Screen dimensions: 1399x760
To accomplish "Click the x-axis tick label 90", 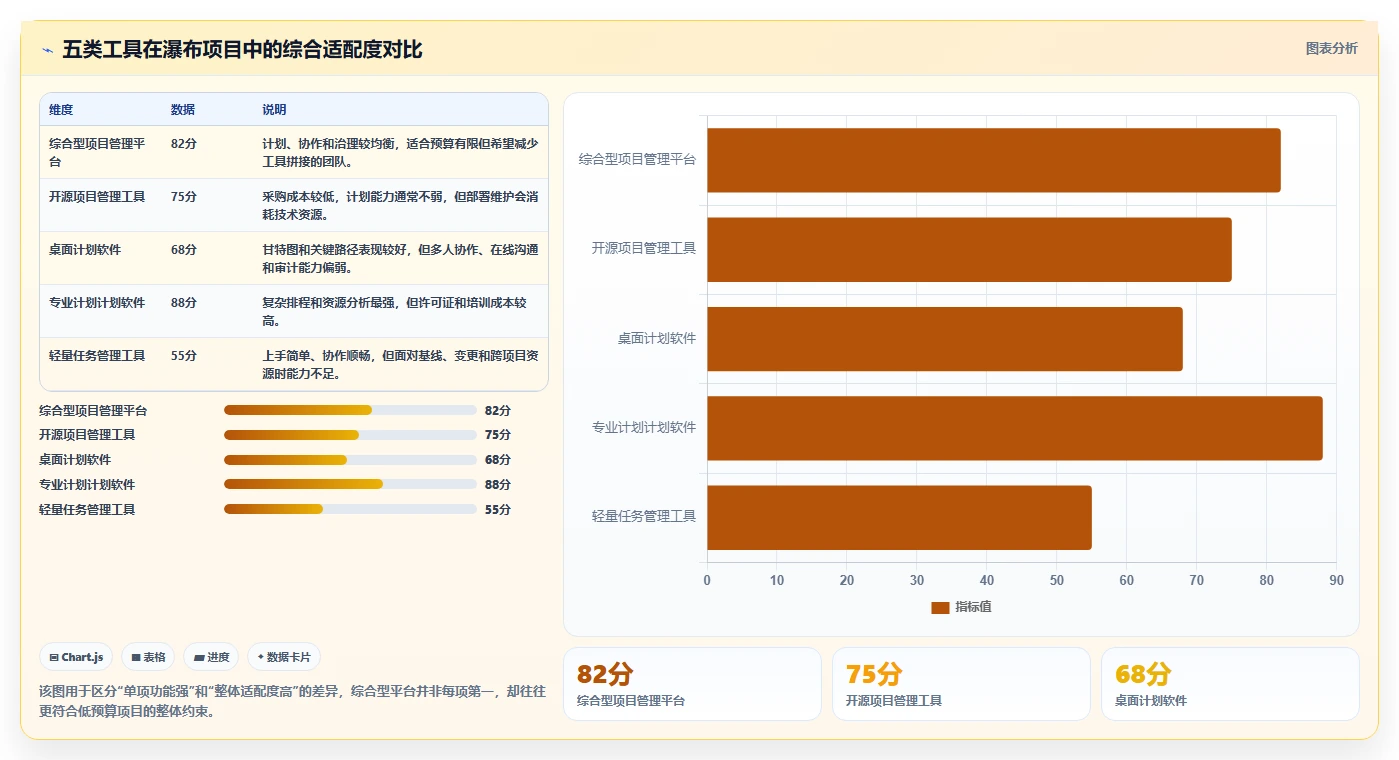I will [1336, 581].
